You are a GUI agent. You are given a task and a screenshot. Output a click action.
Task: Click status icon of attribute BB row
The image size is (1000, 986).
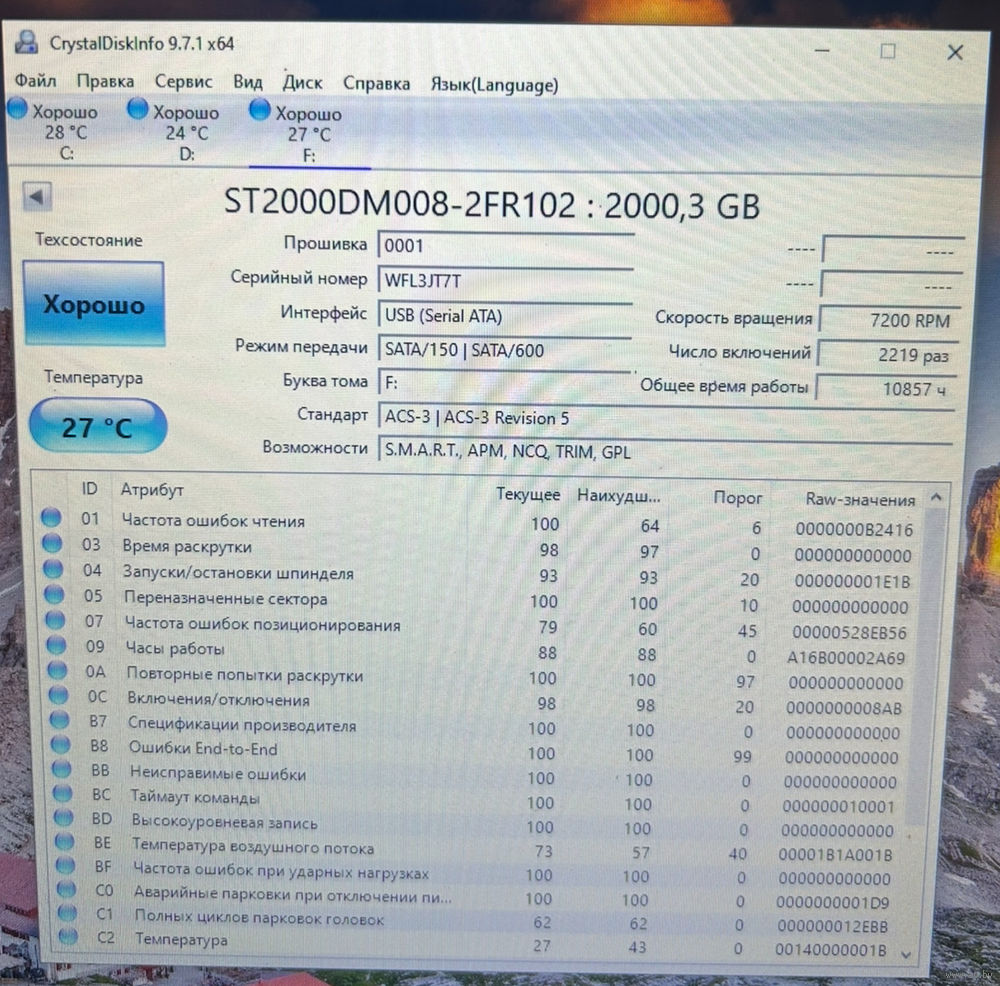click(x=61, y=769)
